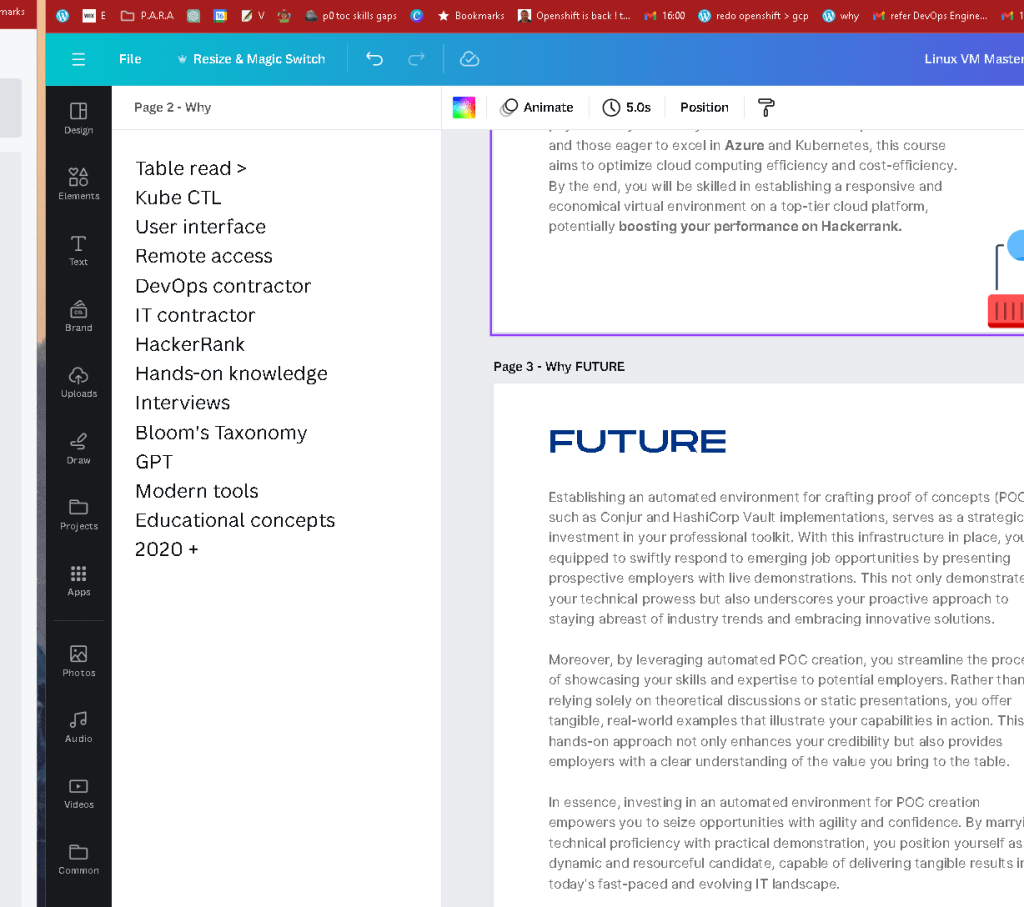The height and width of the screenshot is (907, 1024).
Task: Open the P.A.R.A bookmarks folder
Action: (x=148, y=16)
